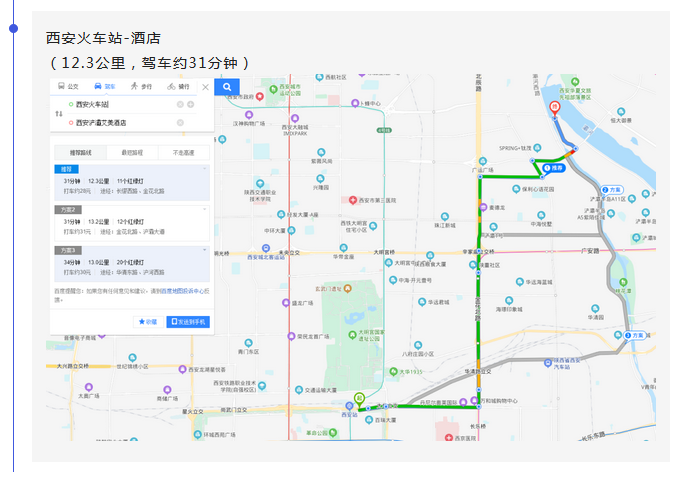Viewport: 680px width, 478px height.
Task: Click the blue '1 推荐' route label
Action: [554, 168]
